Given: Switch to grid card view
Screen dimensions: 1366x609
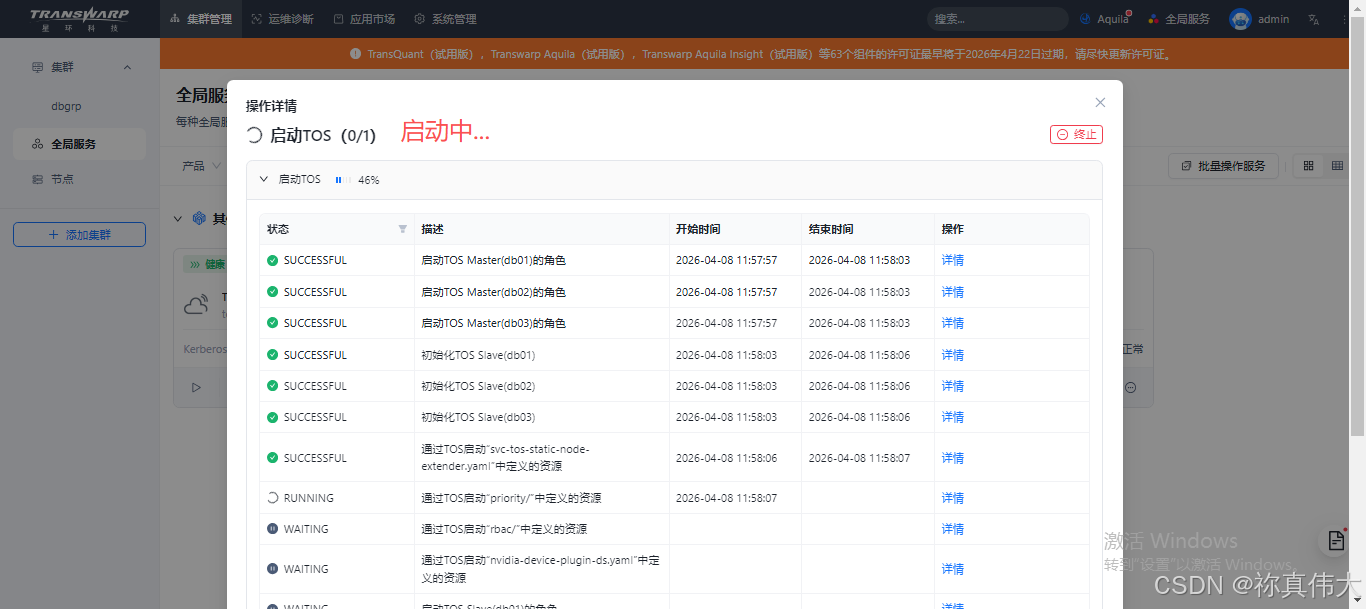Looking at the screenshot, I should tap(1308, 166).
